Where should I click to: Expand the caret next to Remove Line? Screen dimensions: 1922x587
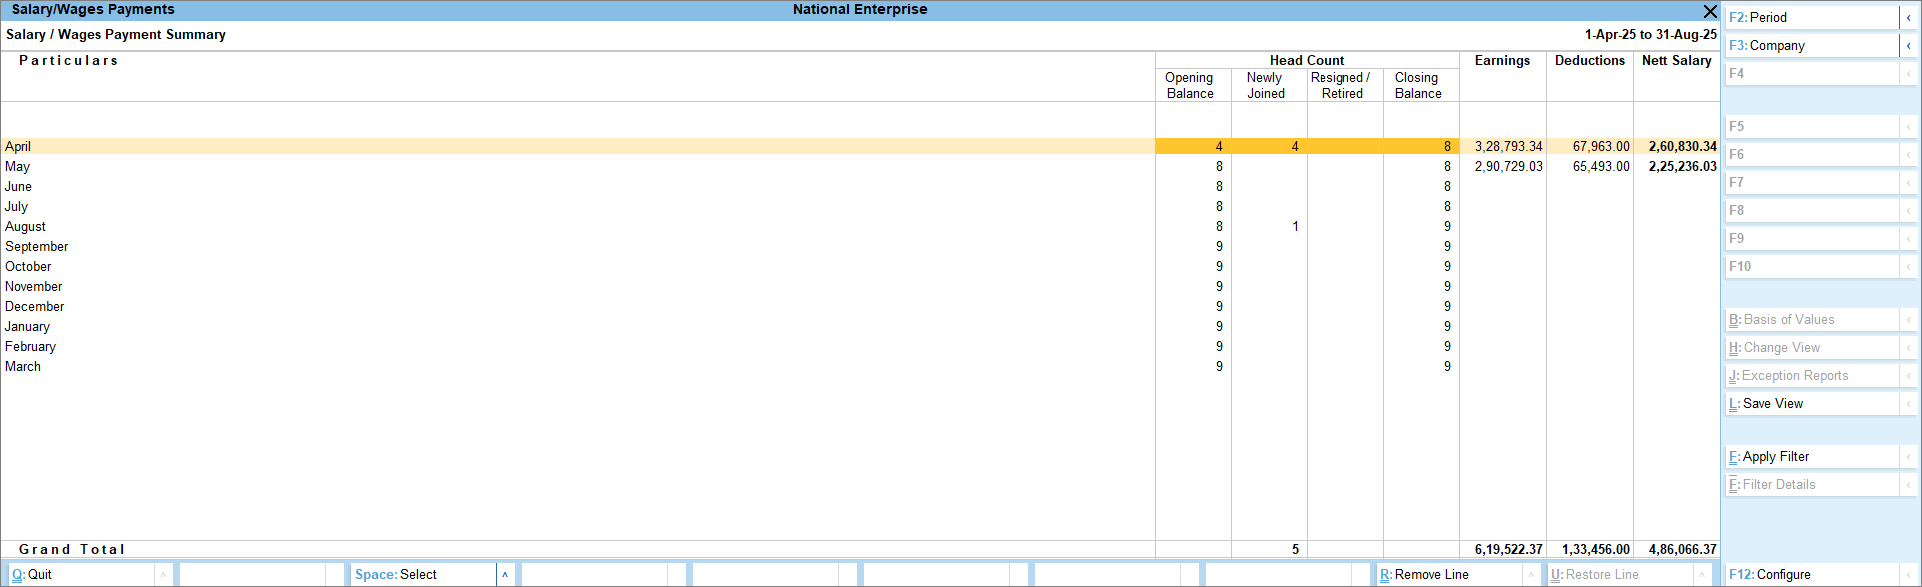pos(1531,575)
